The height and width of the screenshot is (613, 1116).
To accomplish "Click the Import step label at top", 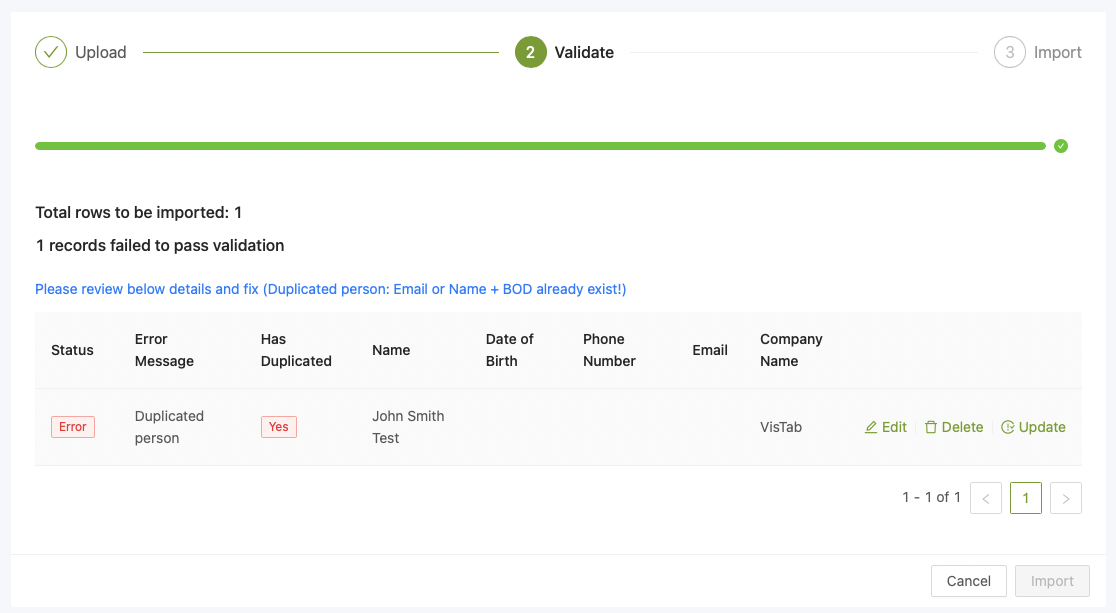I will [1058, 52].
